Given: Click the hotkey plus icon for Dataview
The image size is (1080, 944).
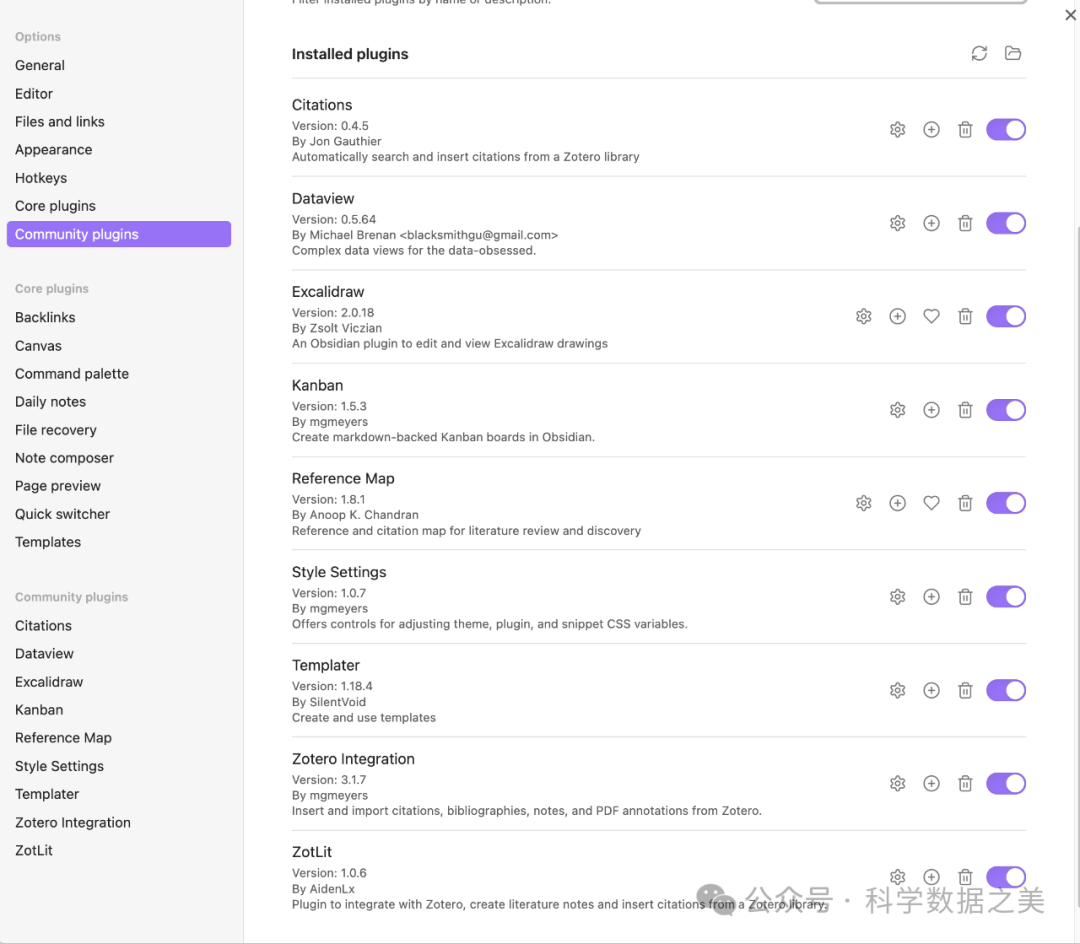Looking at the screenshot, I should coord(931,223).
